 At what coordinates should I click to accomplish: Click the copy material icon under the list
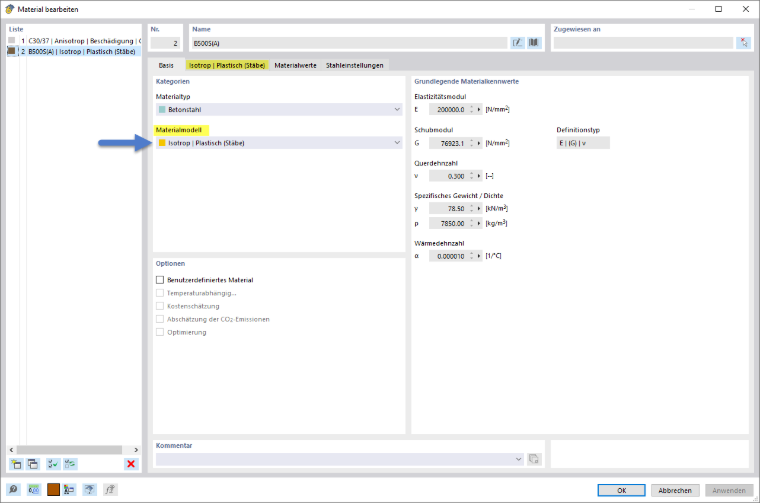[33, 464]
